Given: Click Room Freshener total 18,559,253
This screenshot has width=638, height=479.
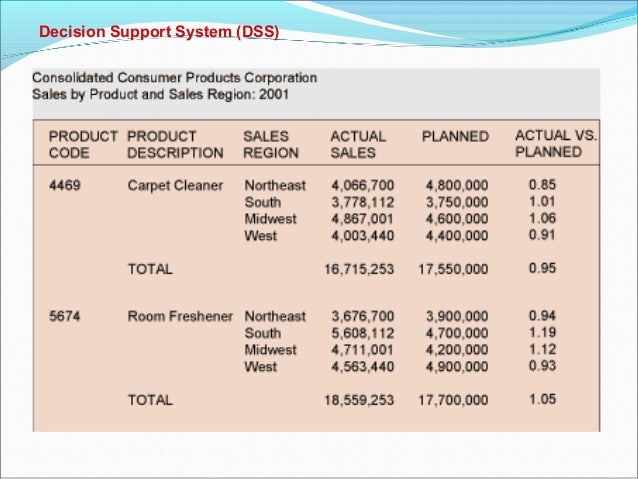Looking at the screenshot, I should click(x=359, y=400).
